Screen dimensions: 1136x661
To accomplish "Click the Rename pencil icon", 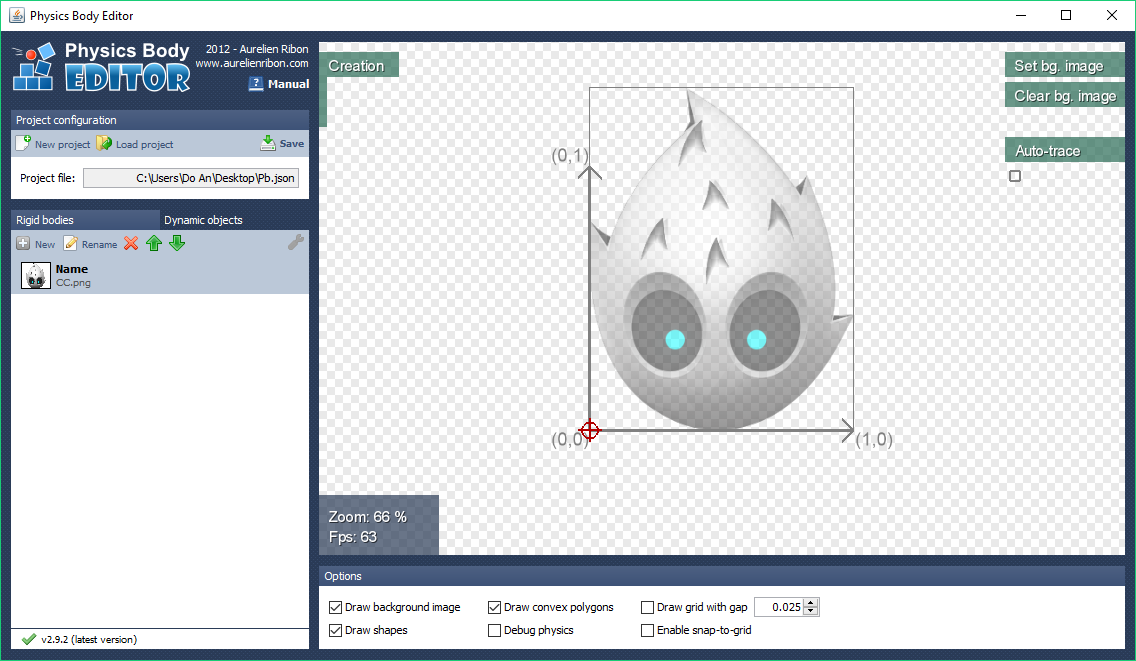I will 70,244.
